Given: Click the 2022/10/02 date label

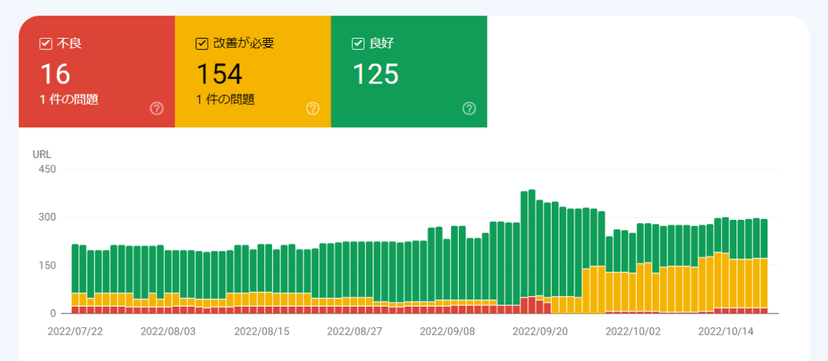Looking at the screenshot, I should pos(633,331).
